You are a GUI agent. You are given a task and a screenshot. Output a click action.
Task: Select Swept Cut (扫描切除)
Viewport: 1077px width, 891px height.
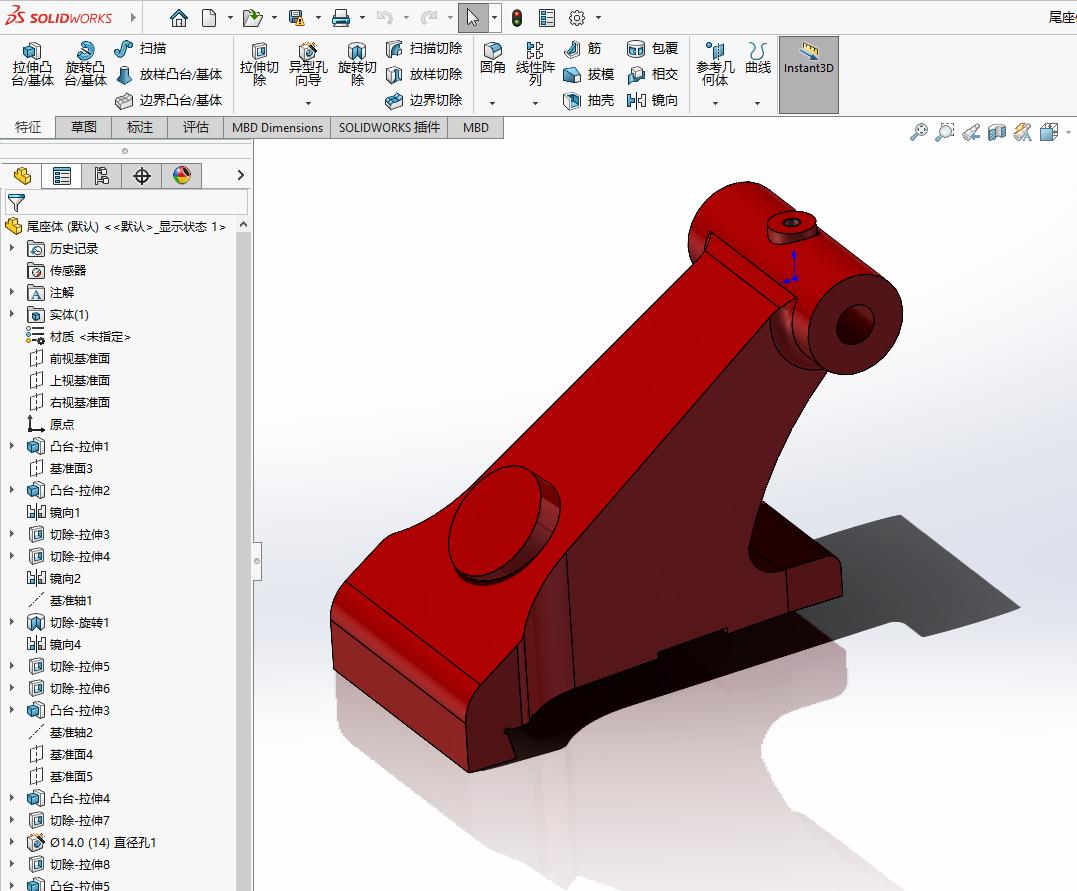[x=424, y=48]
